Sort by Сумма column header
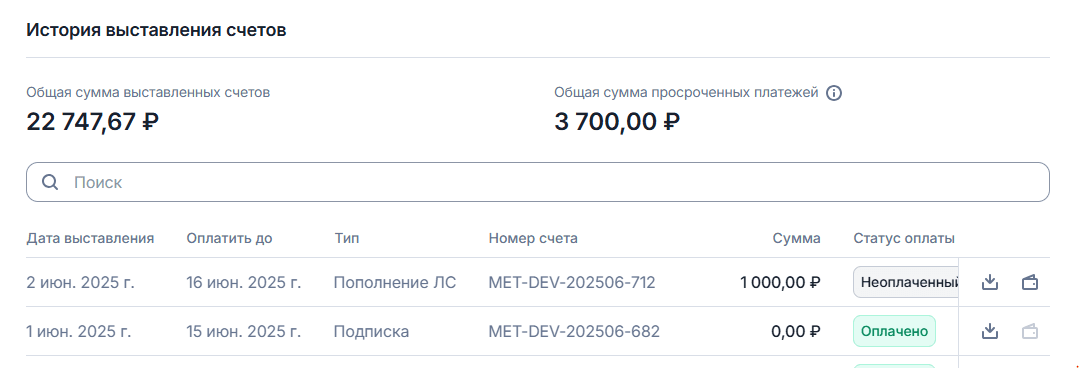The image size is (1079, 368). point(796,239)
